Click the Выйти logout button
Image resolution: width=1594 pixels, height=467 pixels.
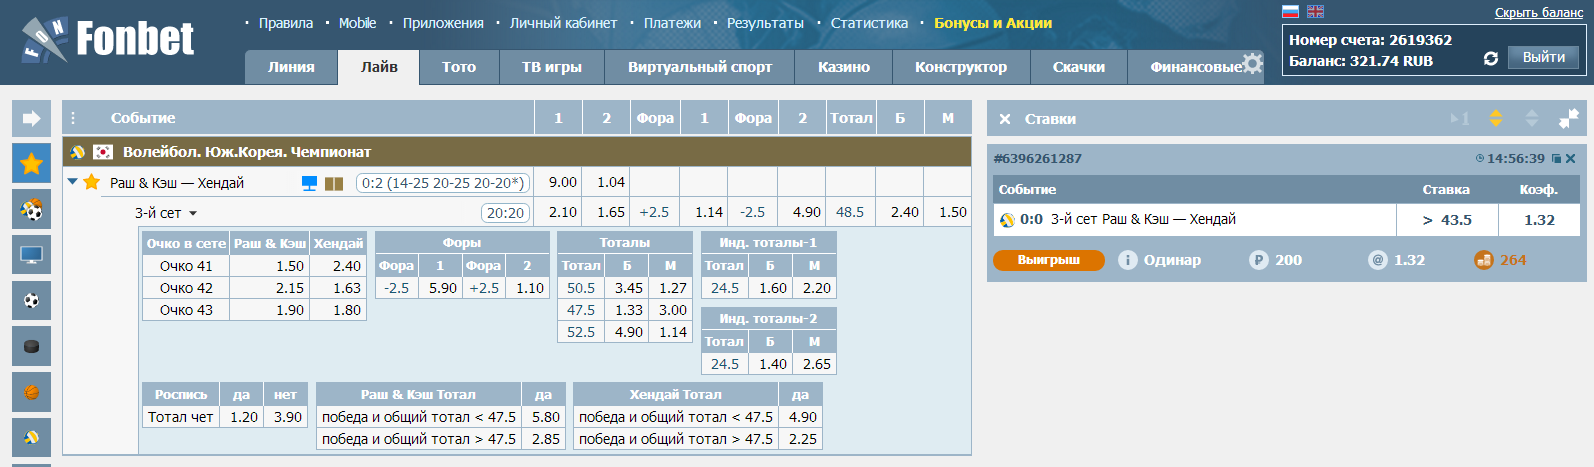click(1543, 57)
